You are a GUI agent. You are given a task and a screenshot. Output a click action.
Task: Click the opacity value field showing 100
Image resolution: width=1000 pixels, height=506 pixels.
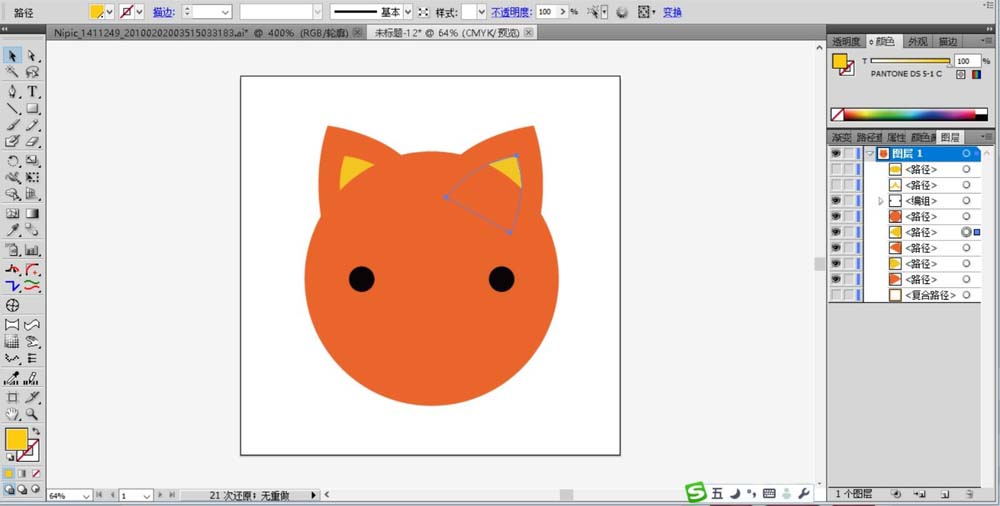546,12
